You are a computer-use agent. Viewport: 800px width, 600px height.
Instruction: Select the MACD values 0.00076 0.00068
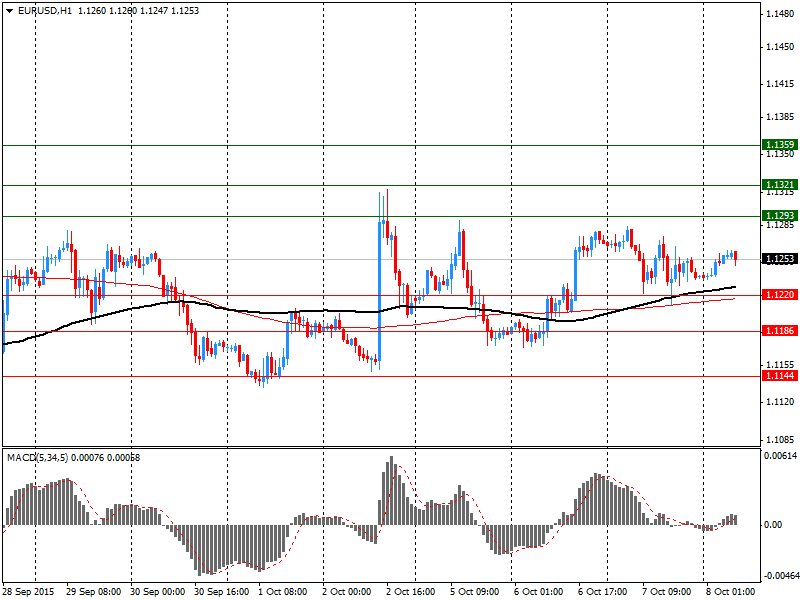(106, 458)
